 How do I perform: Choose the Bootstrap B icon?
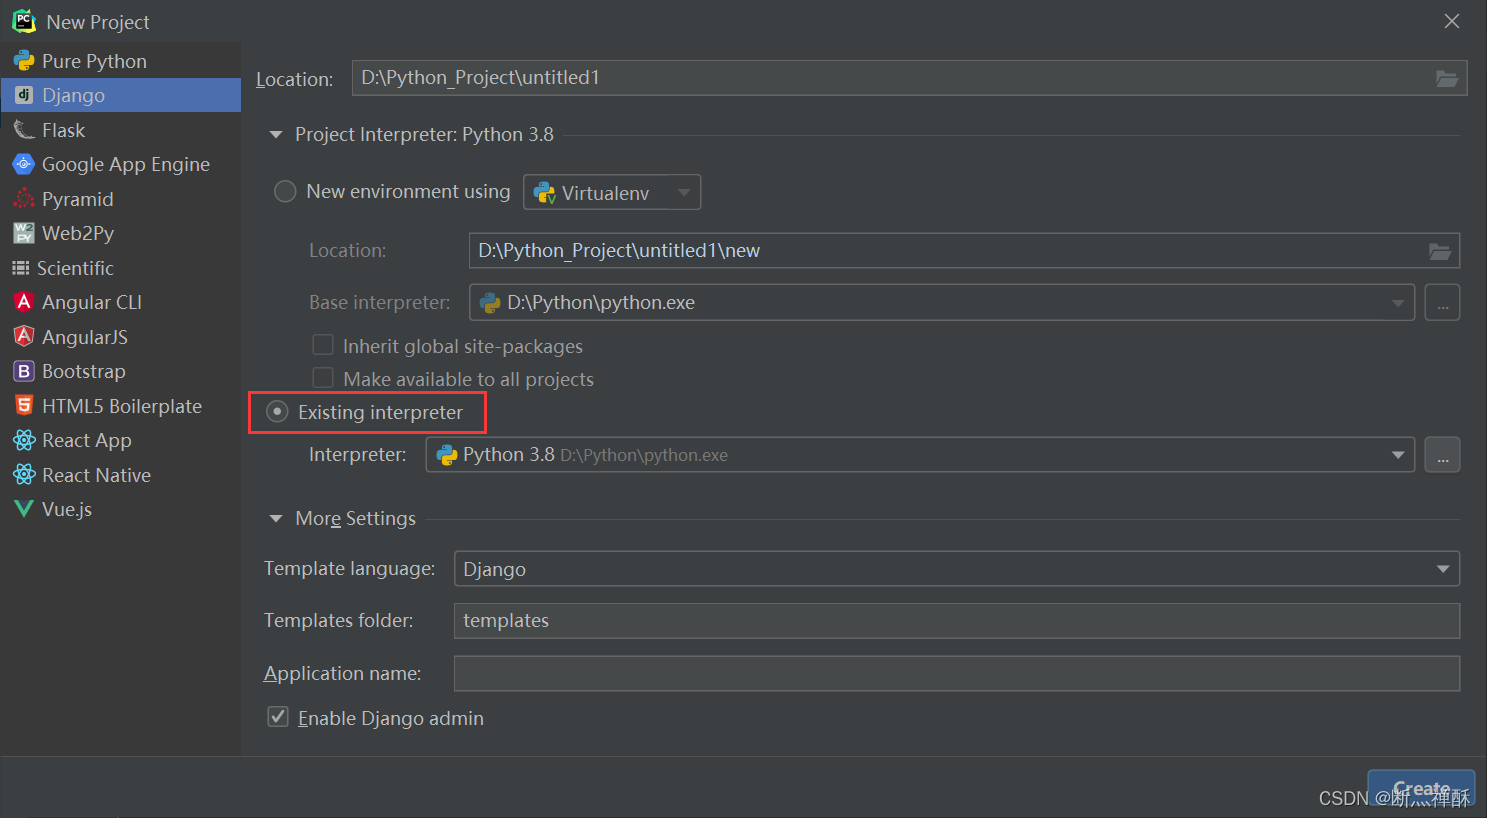tap(24, 371)
